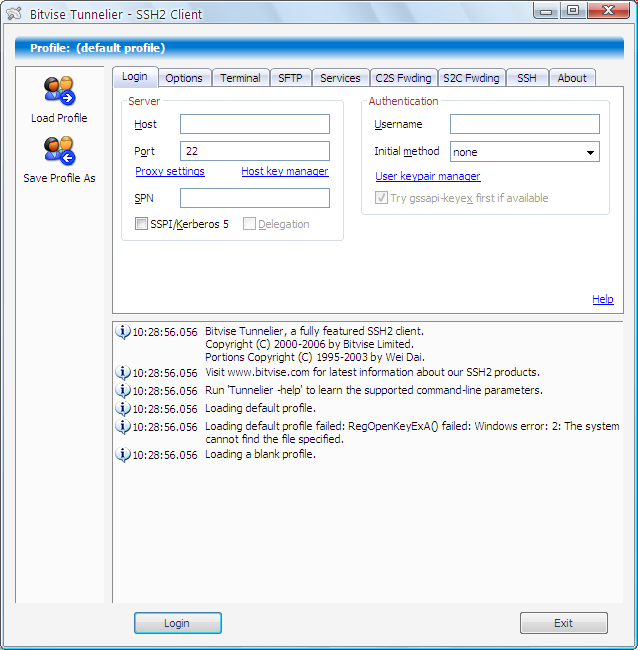This screenshot has height=650, width=638.
Task: Click the 'Portions Copyright (C) 1995-2003 by Wei Dai' line
Action: 315,357
